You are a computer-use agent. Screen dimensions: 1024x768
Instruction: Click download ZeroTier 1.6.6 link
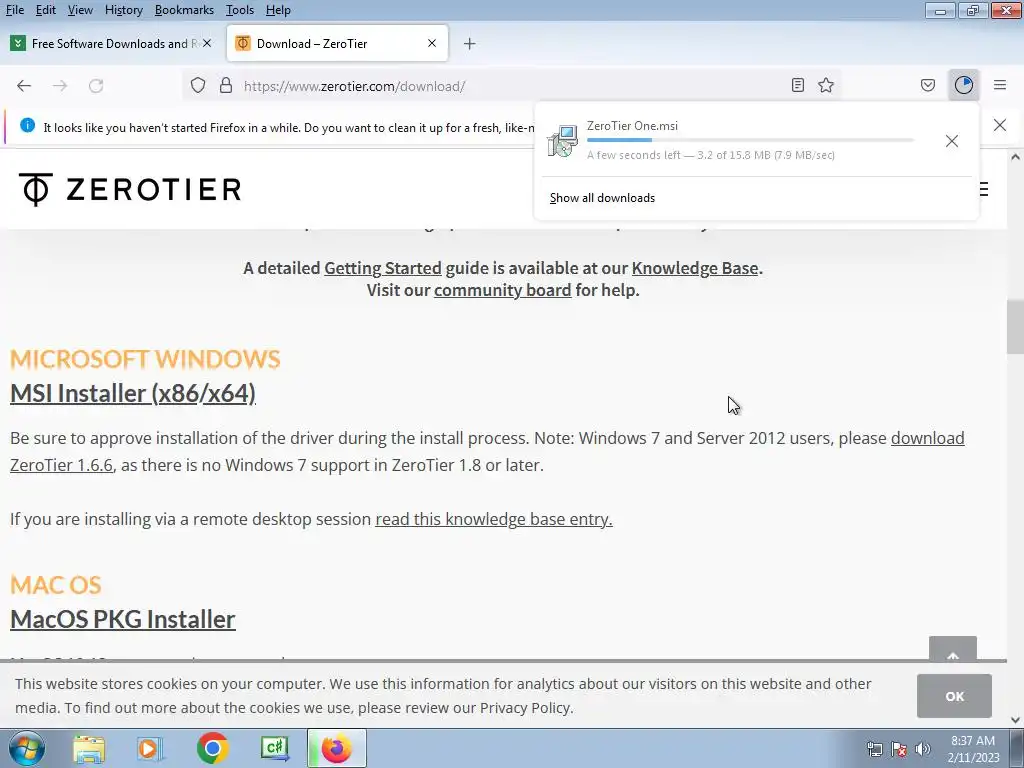[x=927, y=438]
